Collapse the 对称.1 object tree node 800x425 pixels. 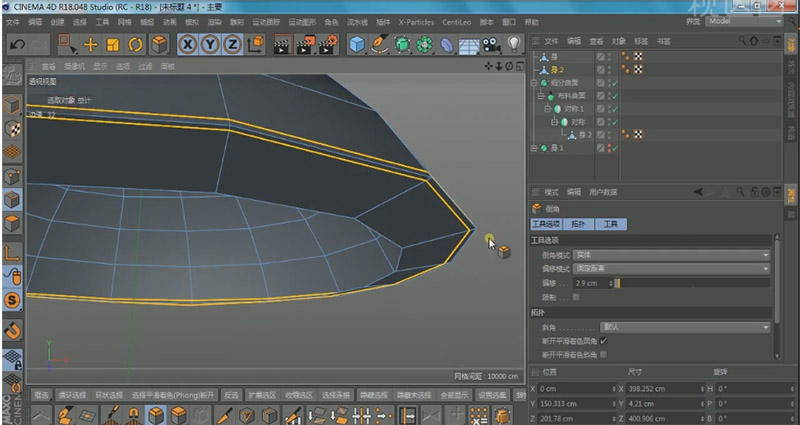tap(547, 109)
